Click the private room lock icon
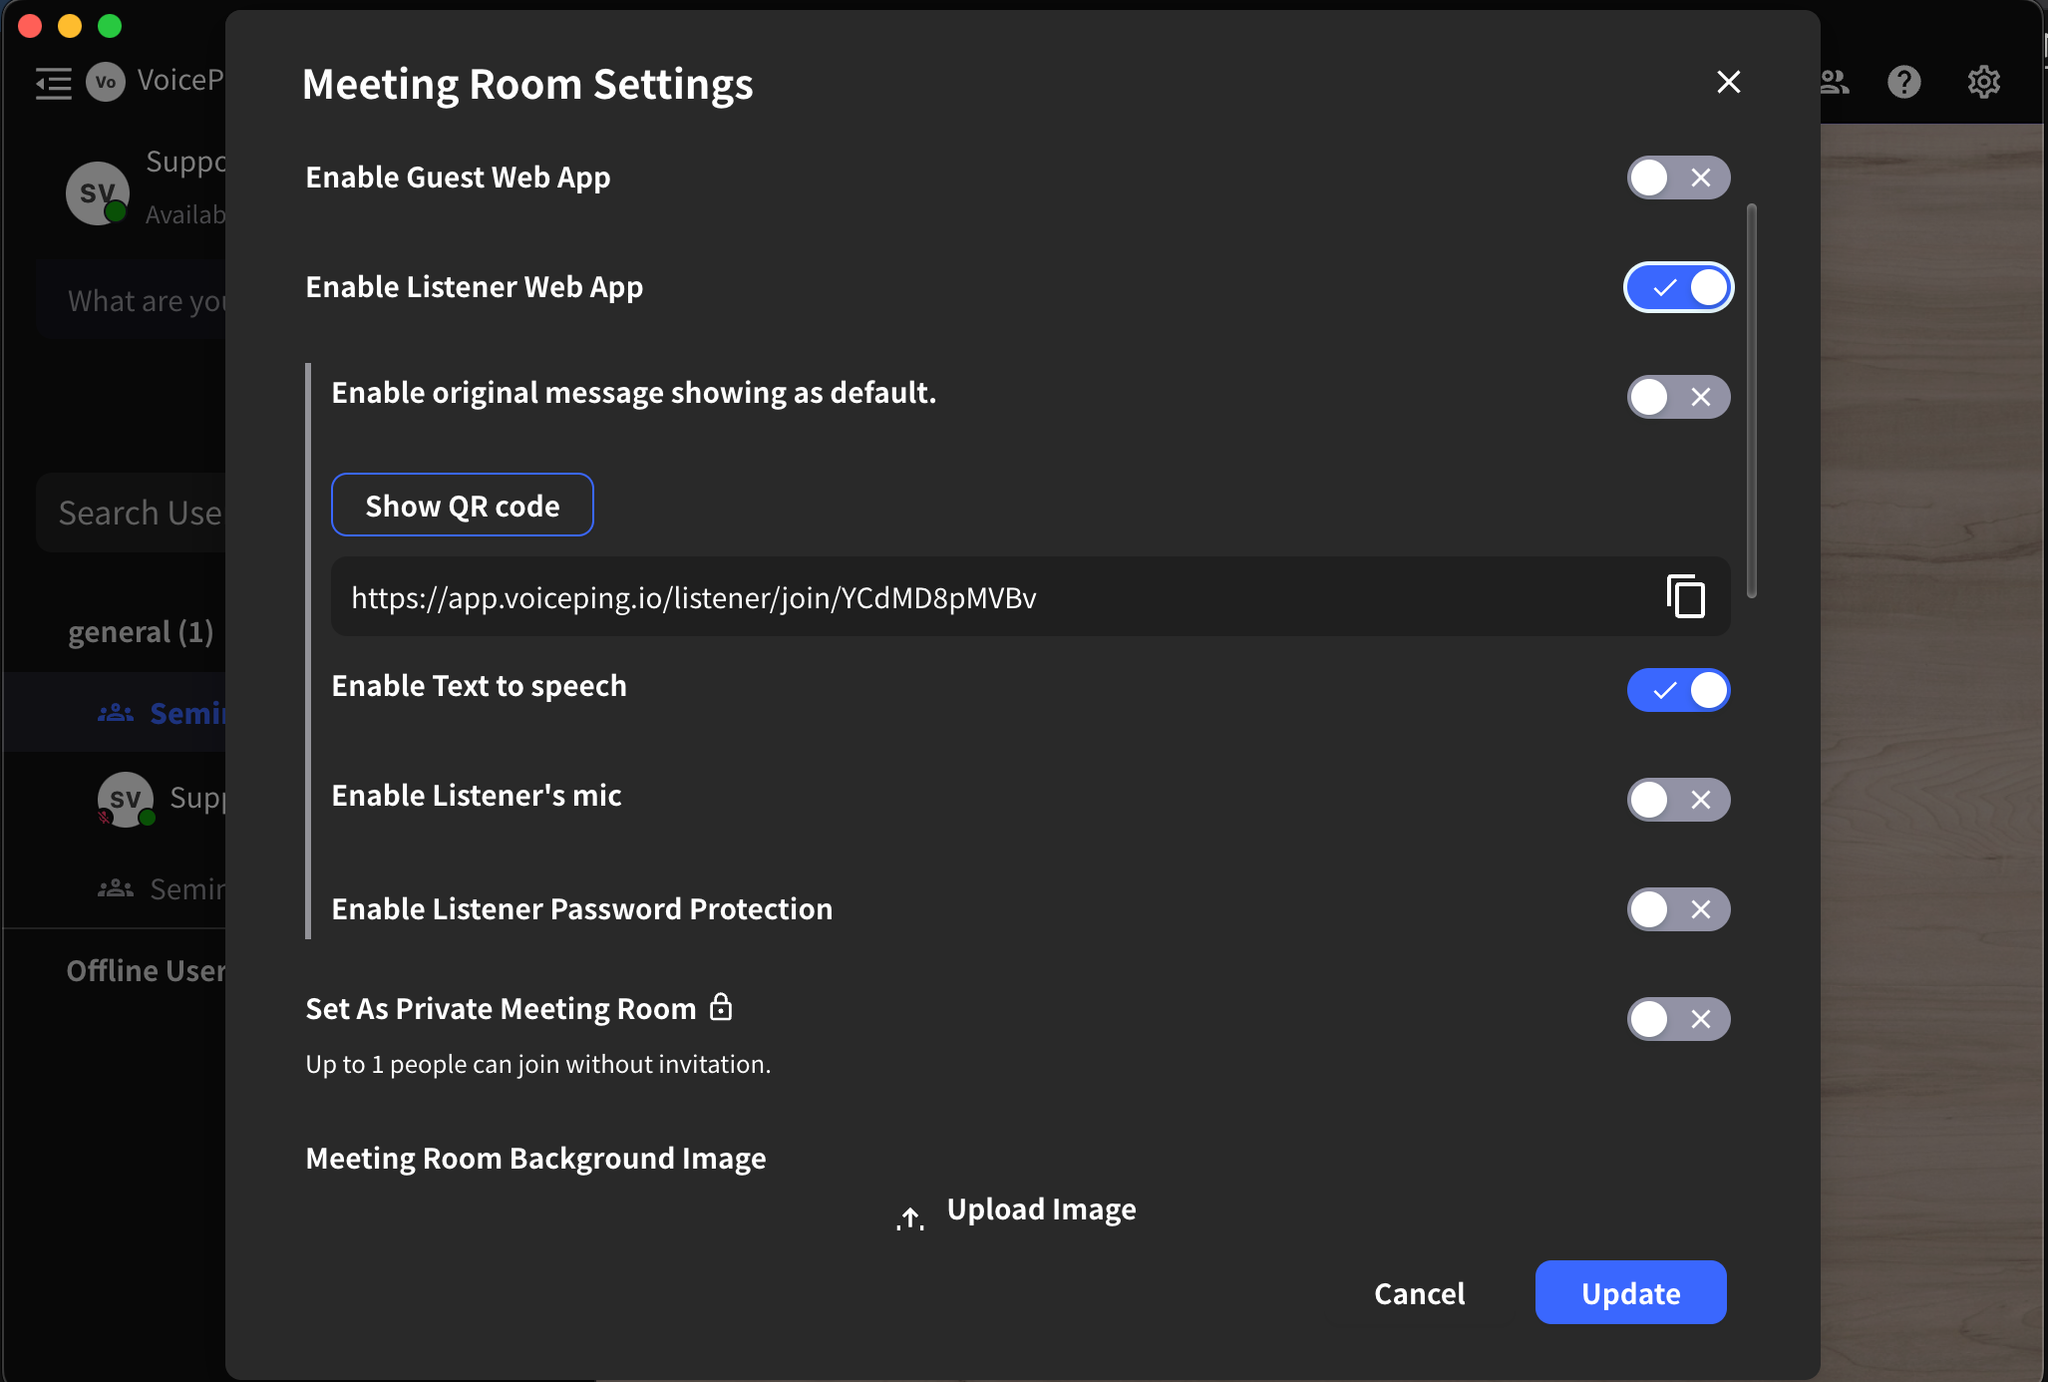 [721, 1007]
